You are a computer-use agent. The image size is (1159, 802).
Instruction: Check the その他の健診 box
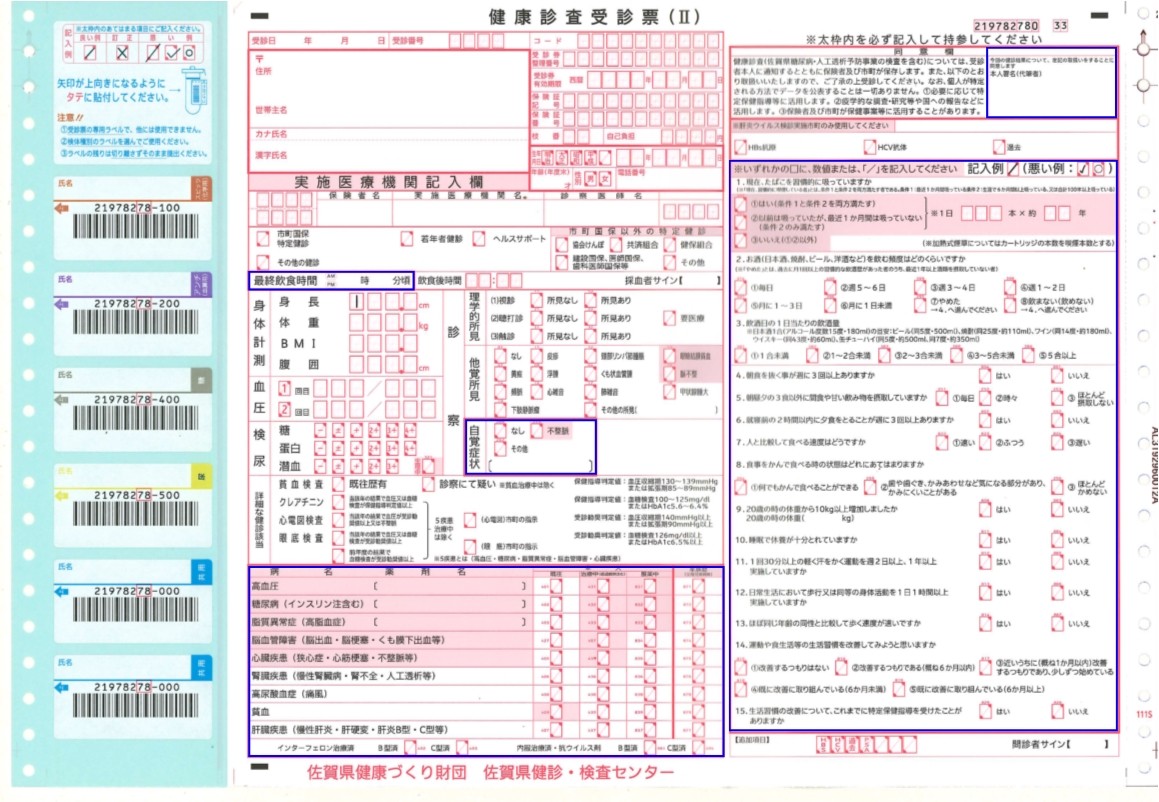tap(262, 262)
